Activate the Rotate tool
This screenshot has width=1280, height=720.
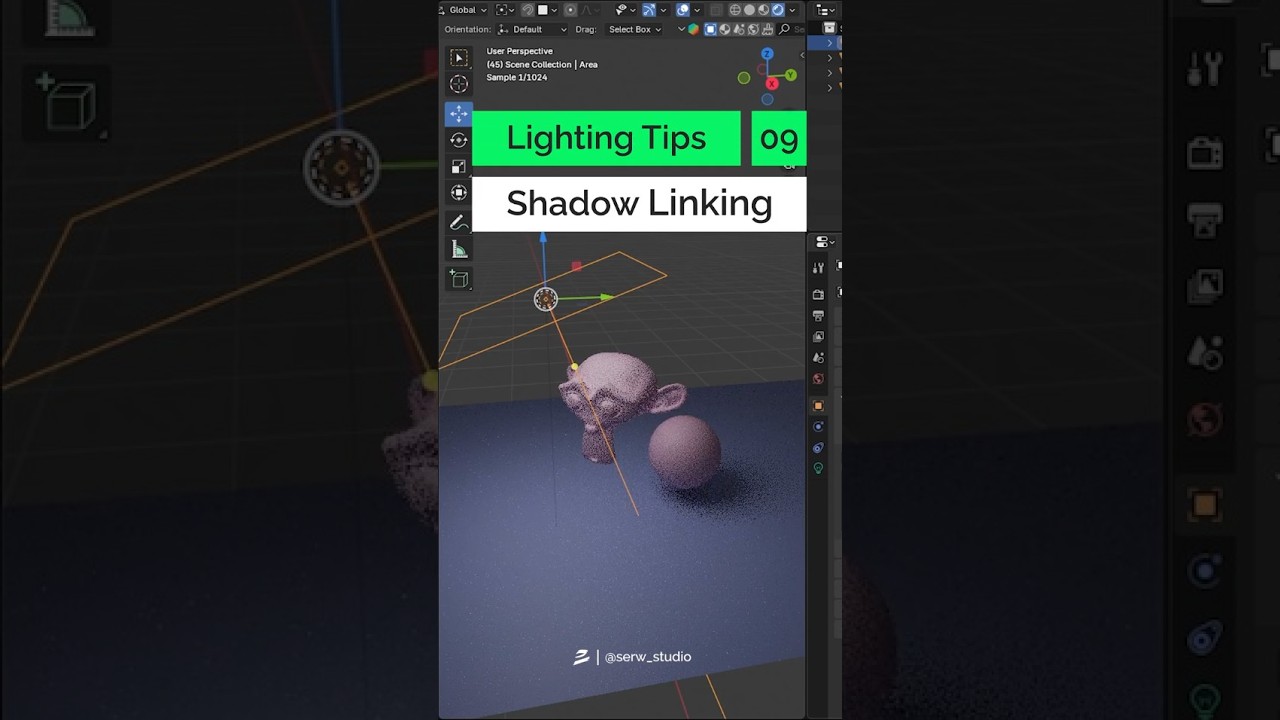pyautogui.click(x=458, y=140)
